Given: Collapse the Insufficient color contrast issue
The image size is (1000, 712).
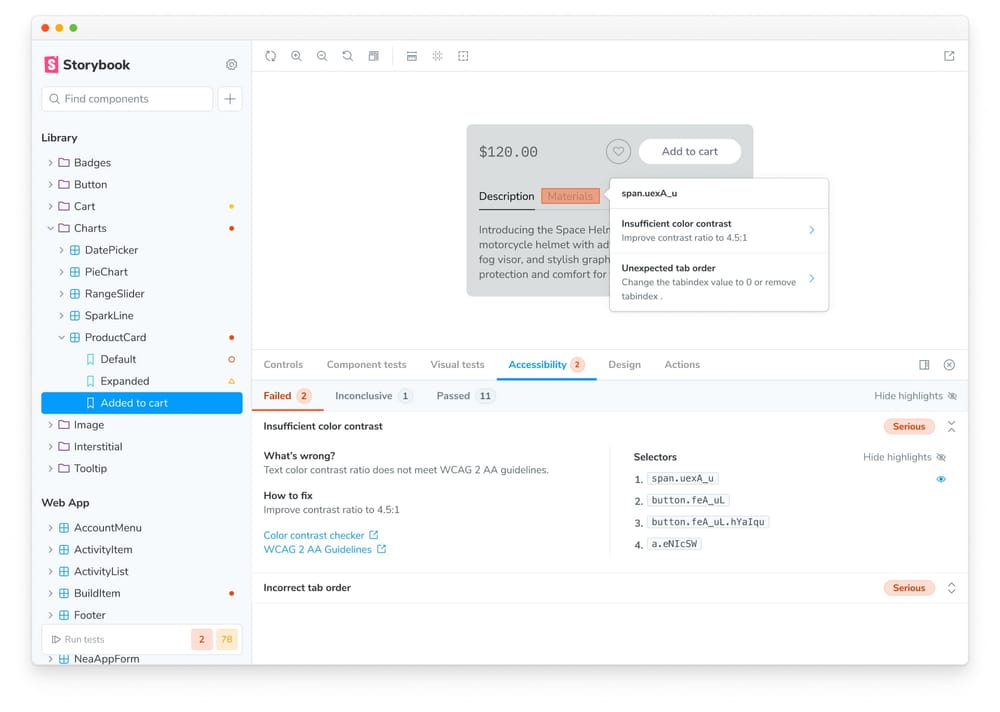Looking at the screenshot, I should [x=951, y=427].
